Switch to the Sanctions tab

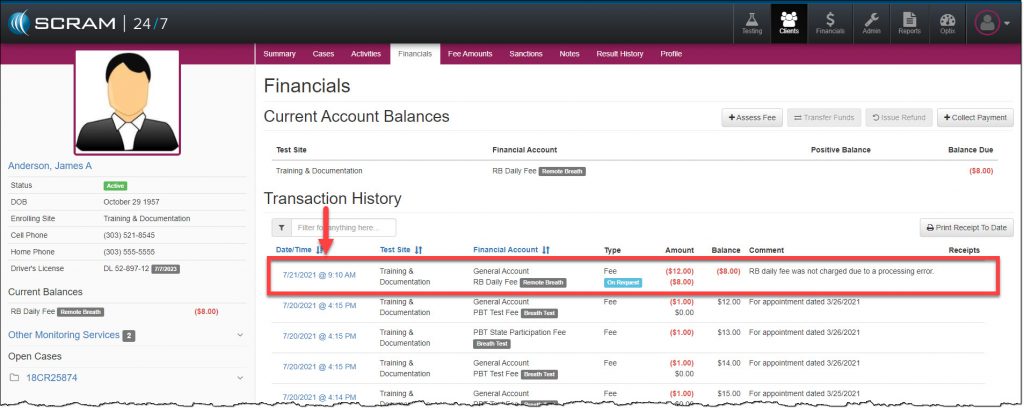click(526, 53)
